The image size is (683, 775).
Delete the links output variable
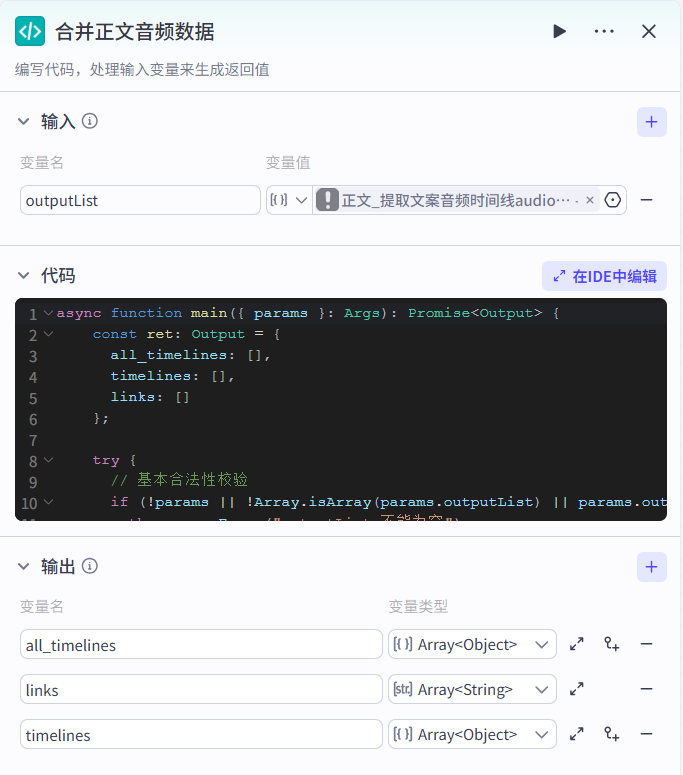coord(647,689)
